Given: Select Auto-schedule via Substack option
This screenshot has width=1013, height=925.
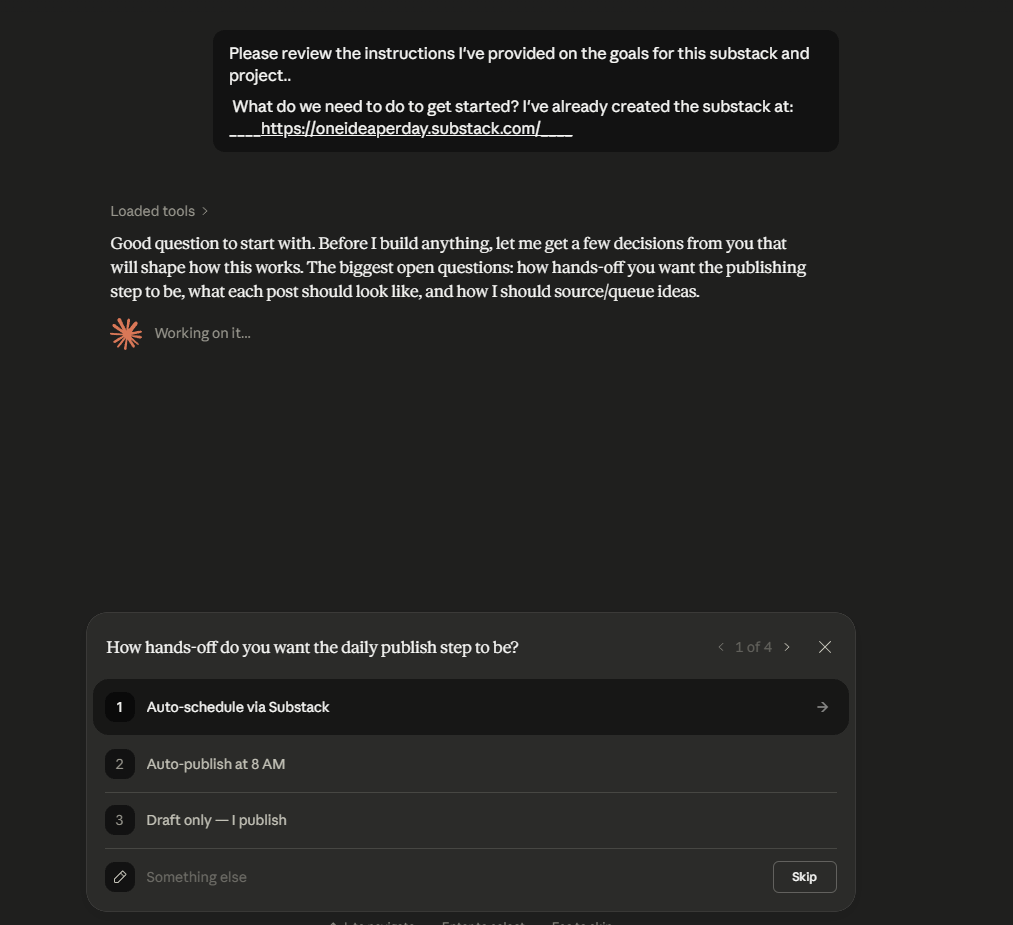Looking at the screenshot, I should [x=470, y=707].
